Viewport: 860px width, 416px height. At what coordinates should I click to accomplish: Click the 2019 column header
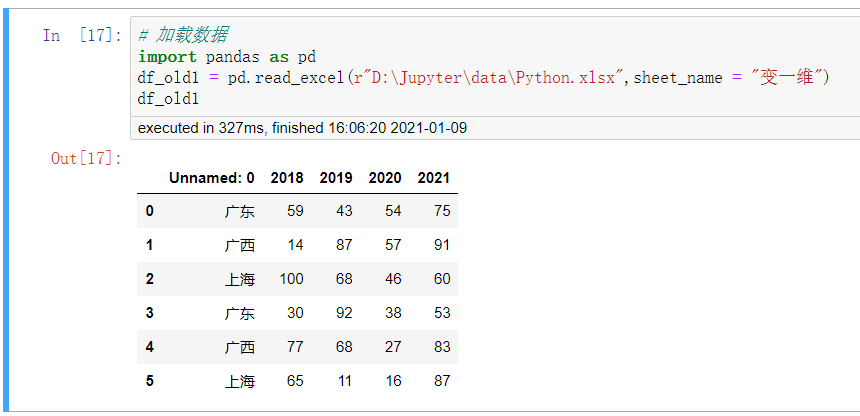click(x=336, y=178)
